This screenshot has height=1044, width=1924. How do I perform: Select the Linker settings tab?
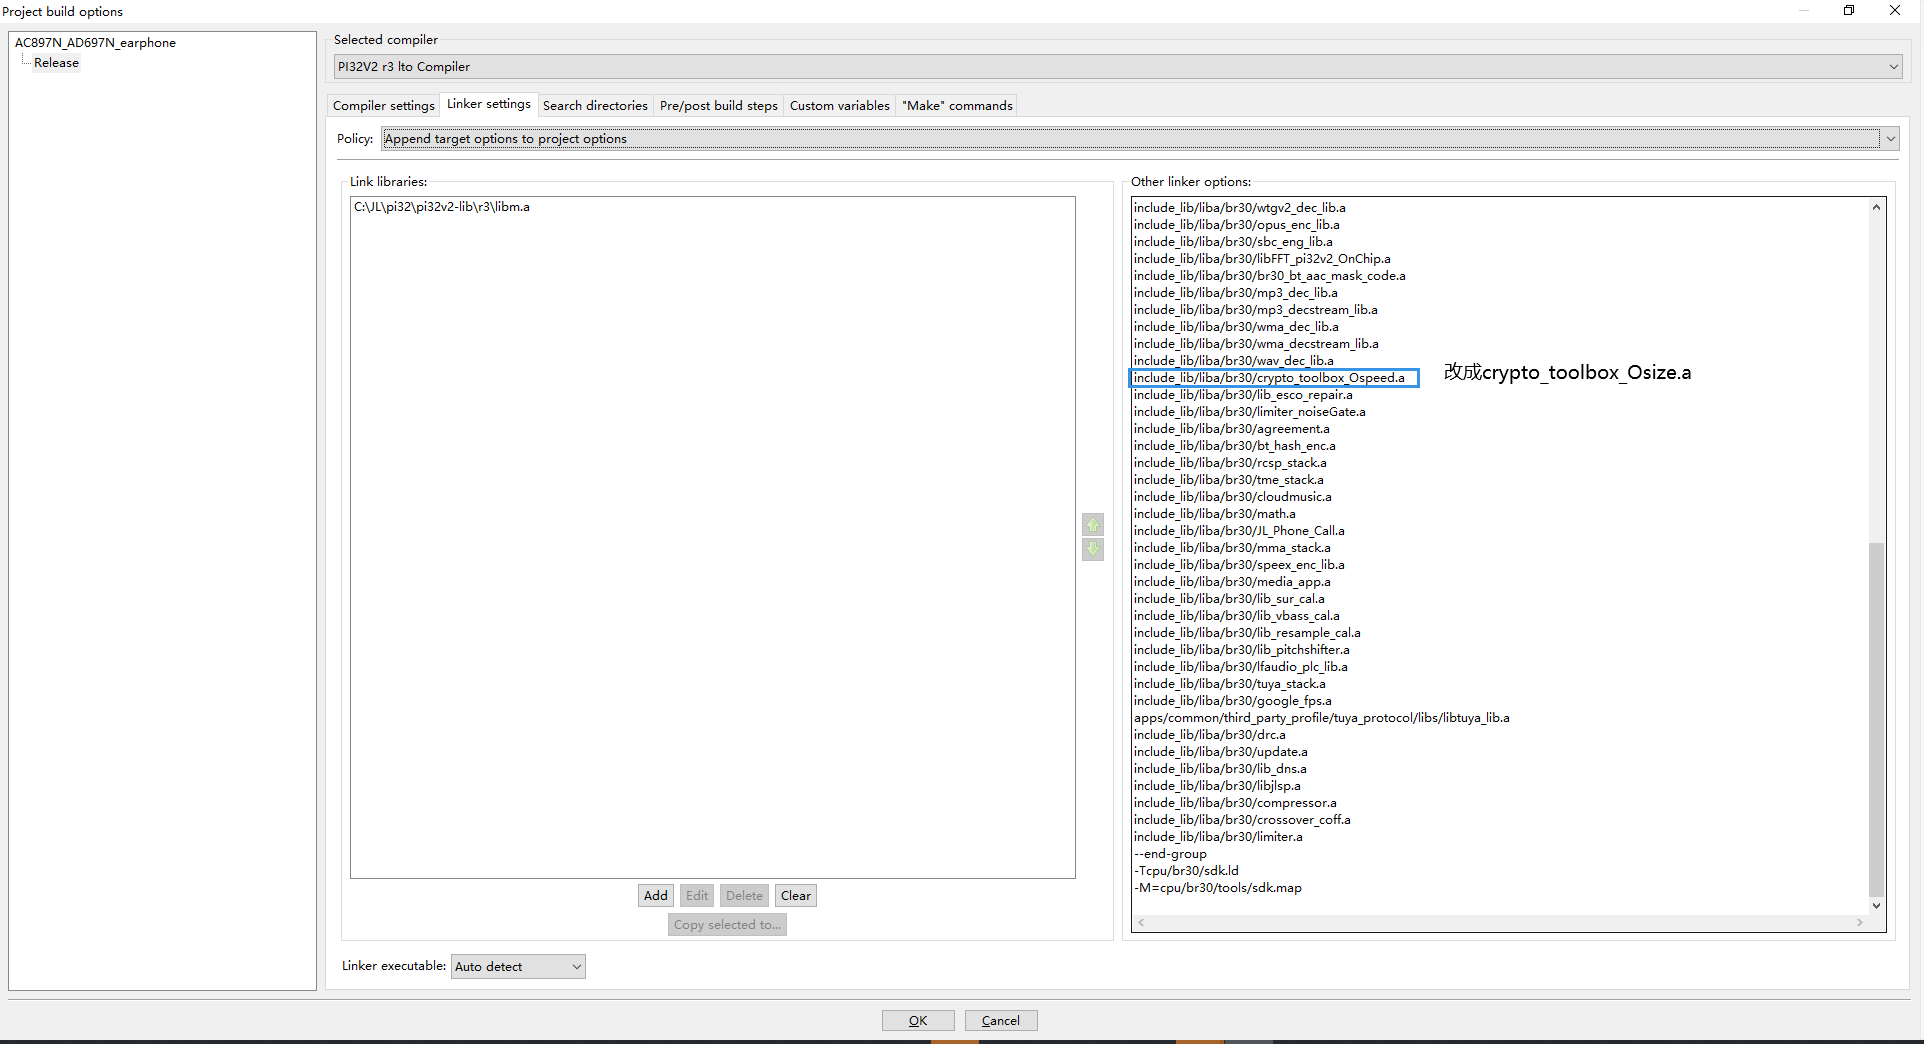point(489,104)
